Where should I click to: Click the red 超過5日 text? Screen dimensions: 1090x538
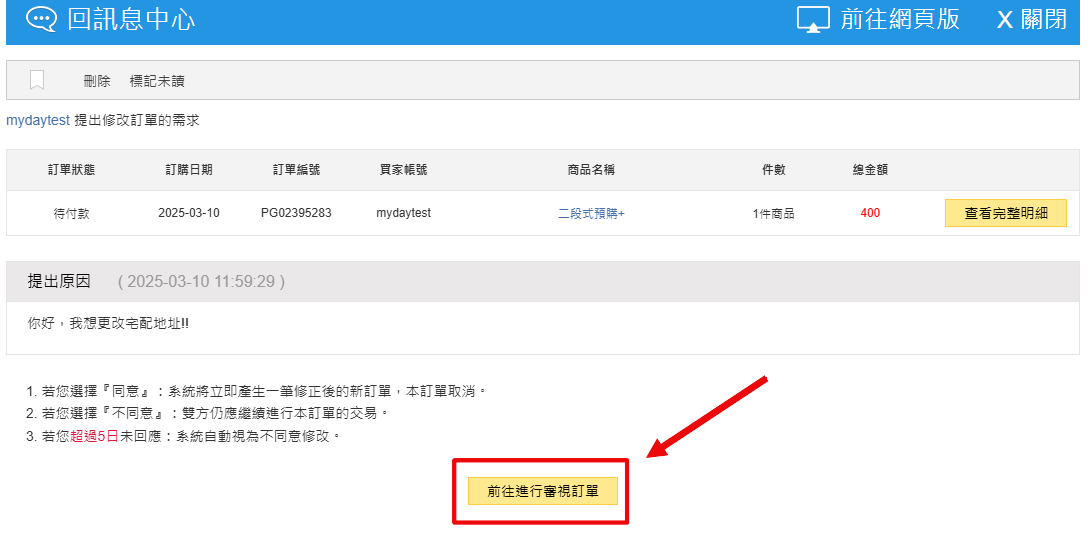click(94, 437)
